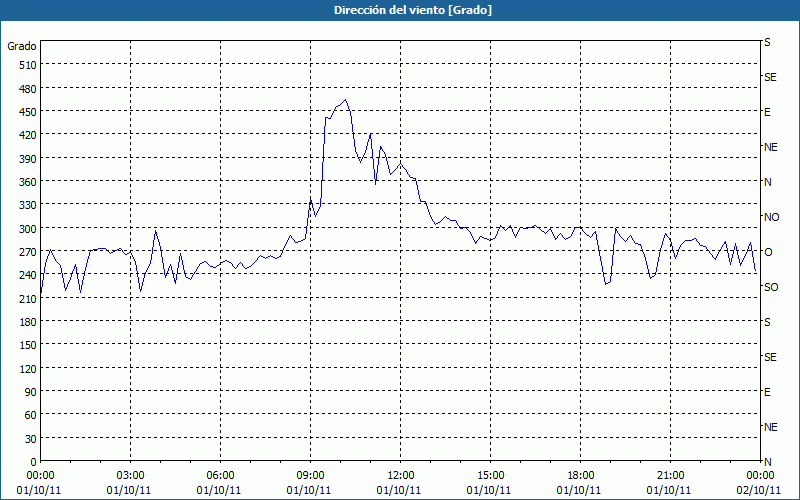Click the 'Grado' axis unit label
This screenshot has width=800, height=500.
point(22,46)
